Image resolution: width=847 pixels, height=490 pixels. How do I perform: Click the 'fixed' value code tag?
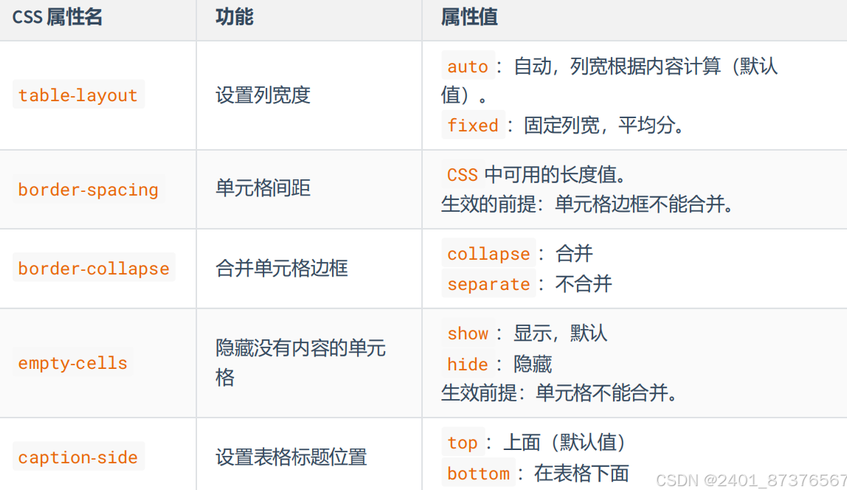click(473, 125)
